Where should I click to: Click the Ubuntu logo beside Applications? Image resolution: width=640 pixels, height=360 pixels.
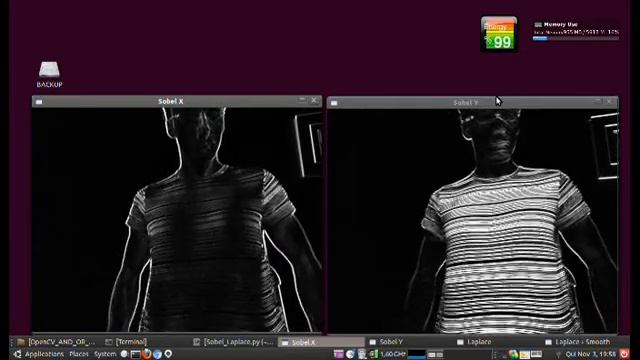coord(18,354)
